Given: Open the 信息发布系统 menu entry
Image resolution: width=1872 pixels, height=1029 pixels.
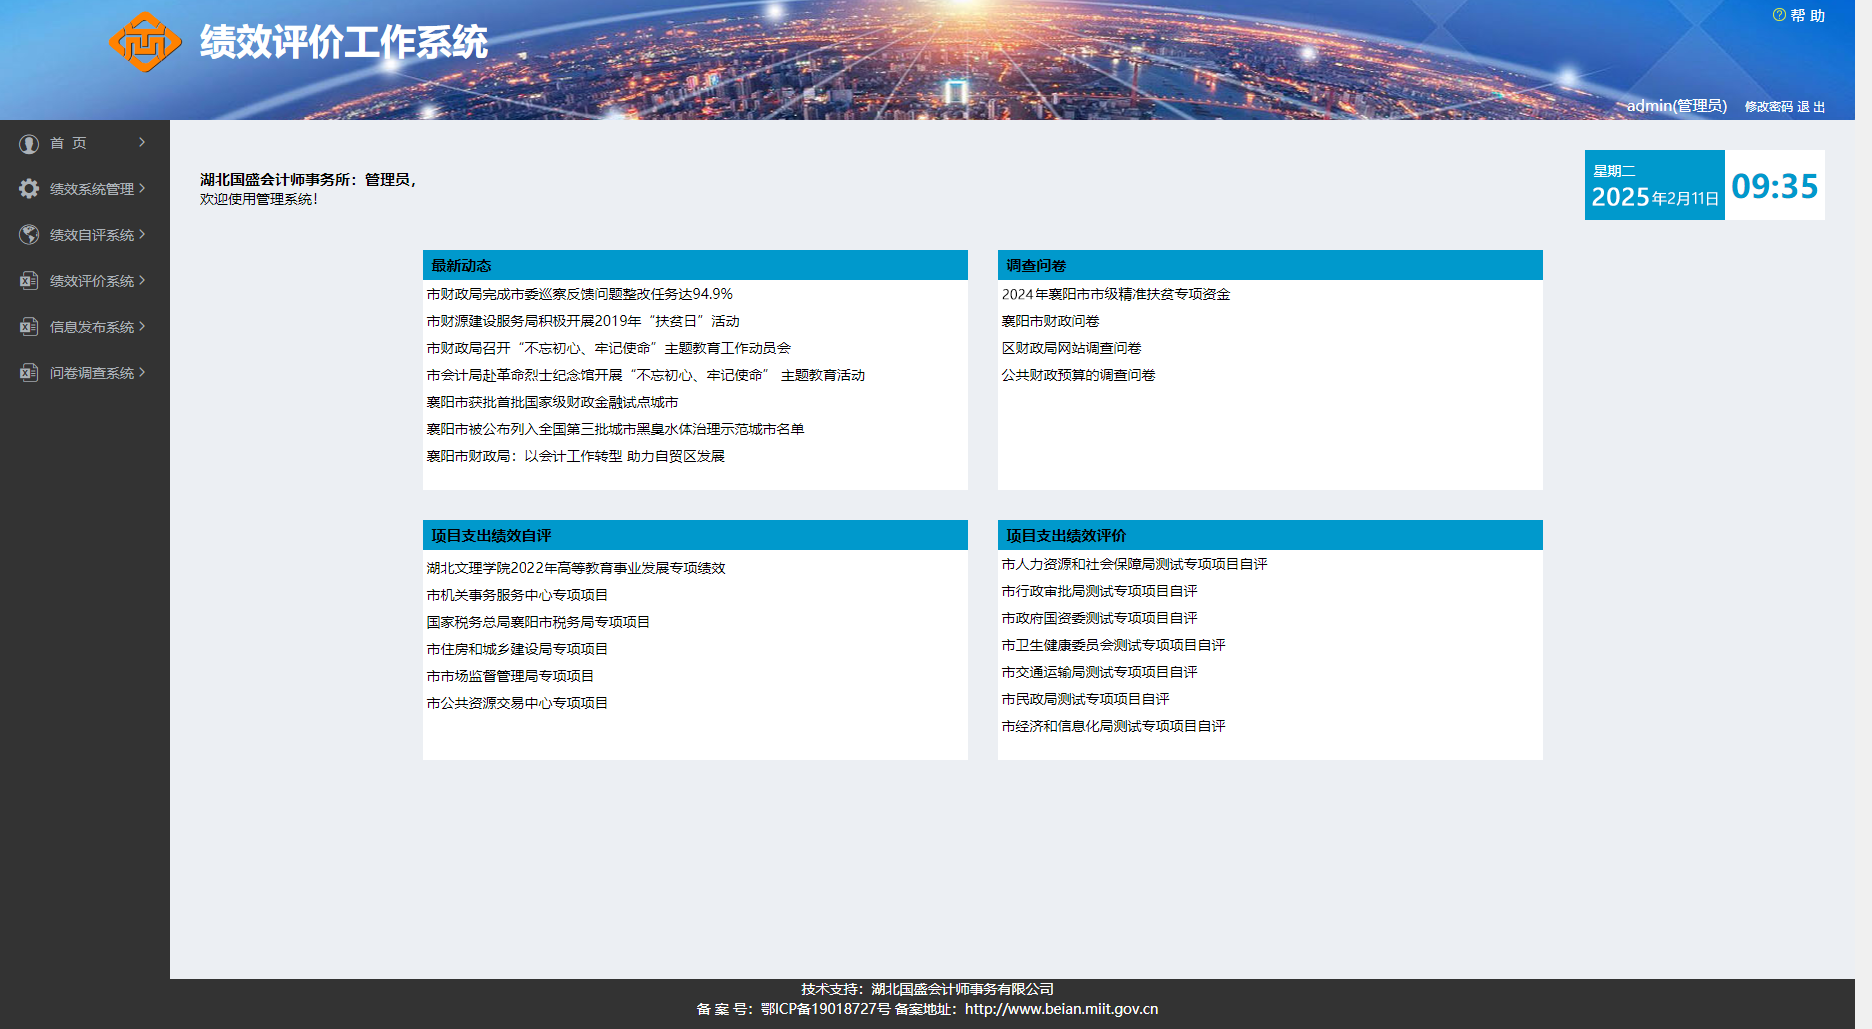Looking at the screenshot, I should pyautogui.click(x=93, y=327).
